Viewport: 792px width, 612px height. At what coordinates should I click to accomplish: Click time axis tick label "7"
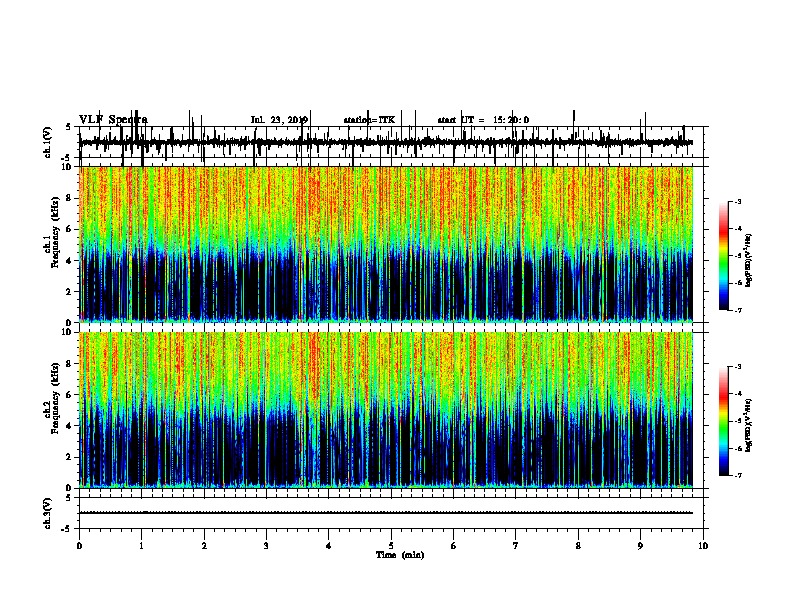pyautogui.click(x=516, y=545)
